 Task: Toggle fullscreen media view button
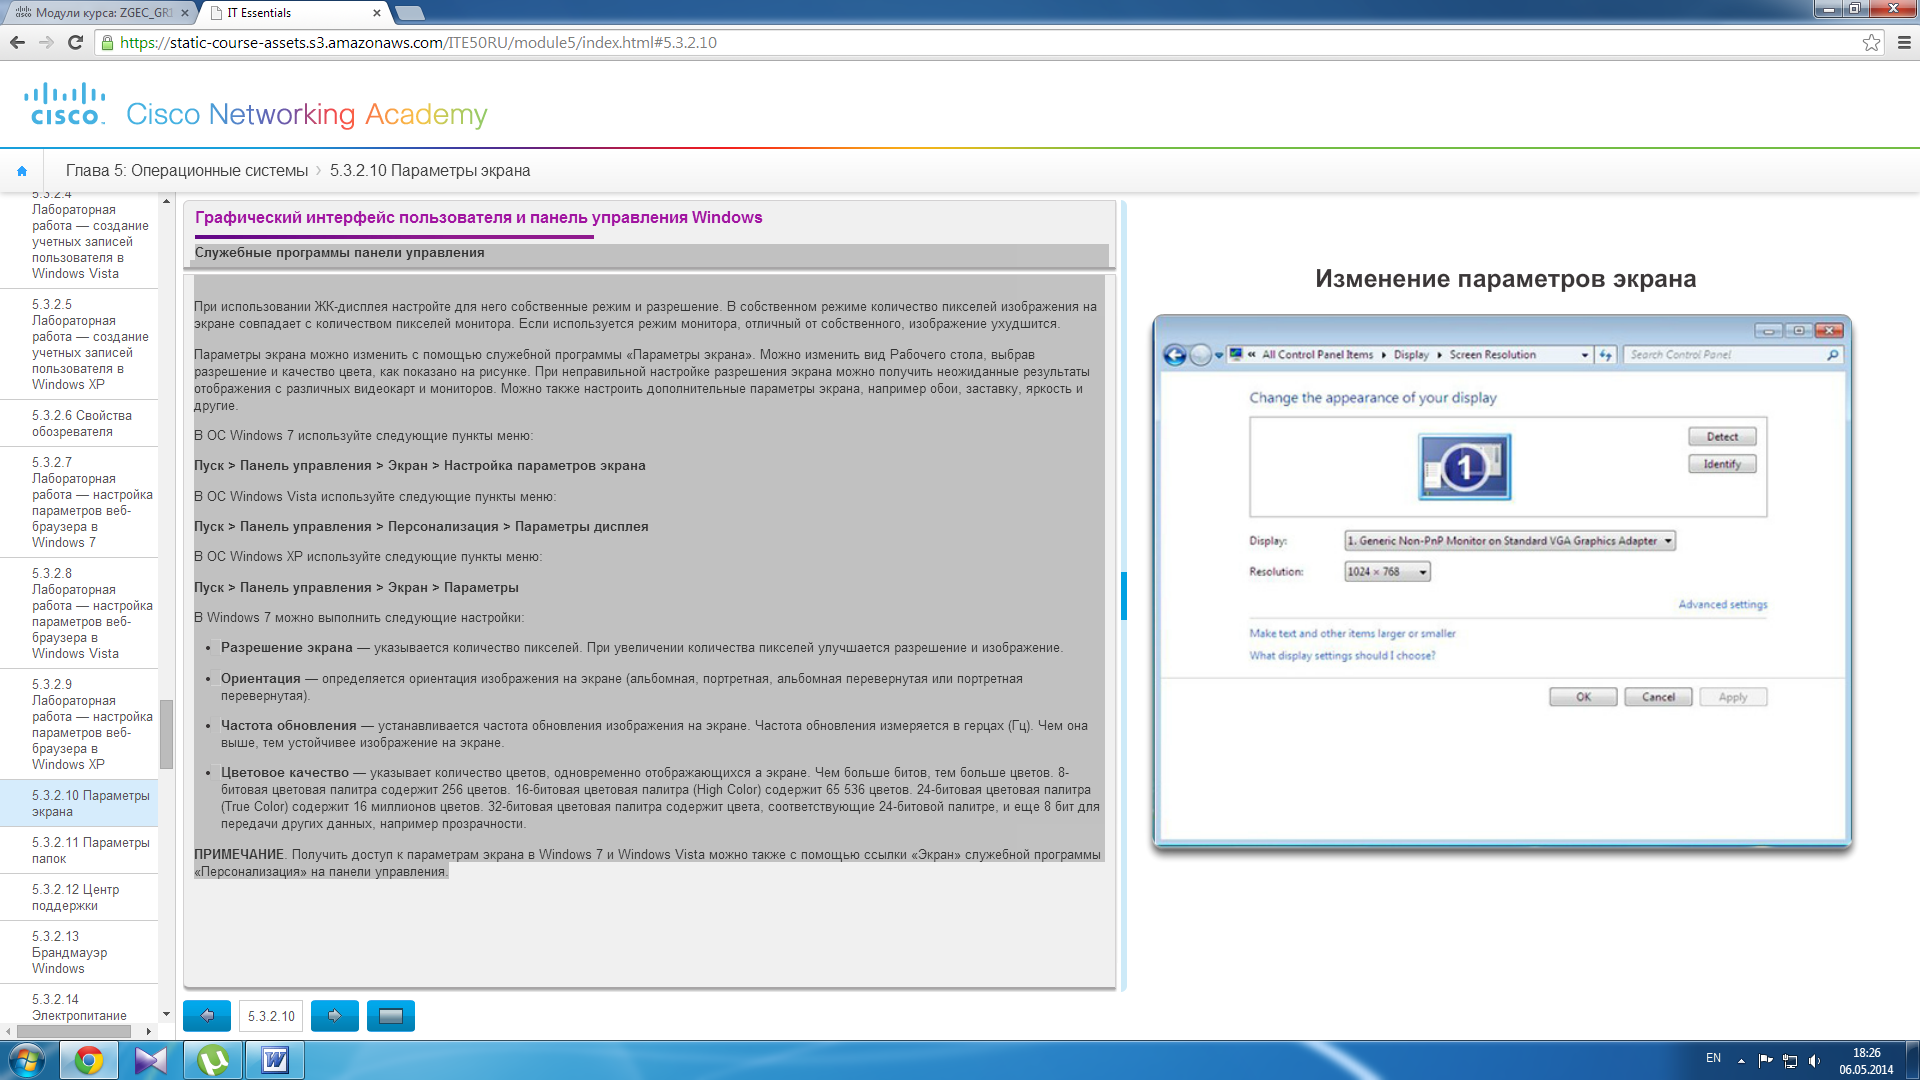[391, 1015]
